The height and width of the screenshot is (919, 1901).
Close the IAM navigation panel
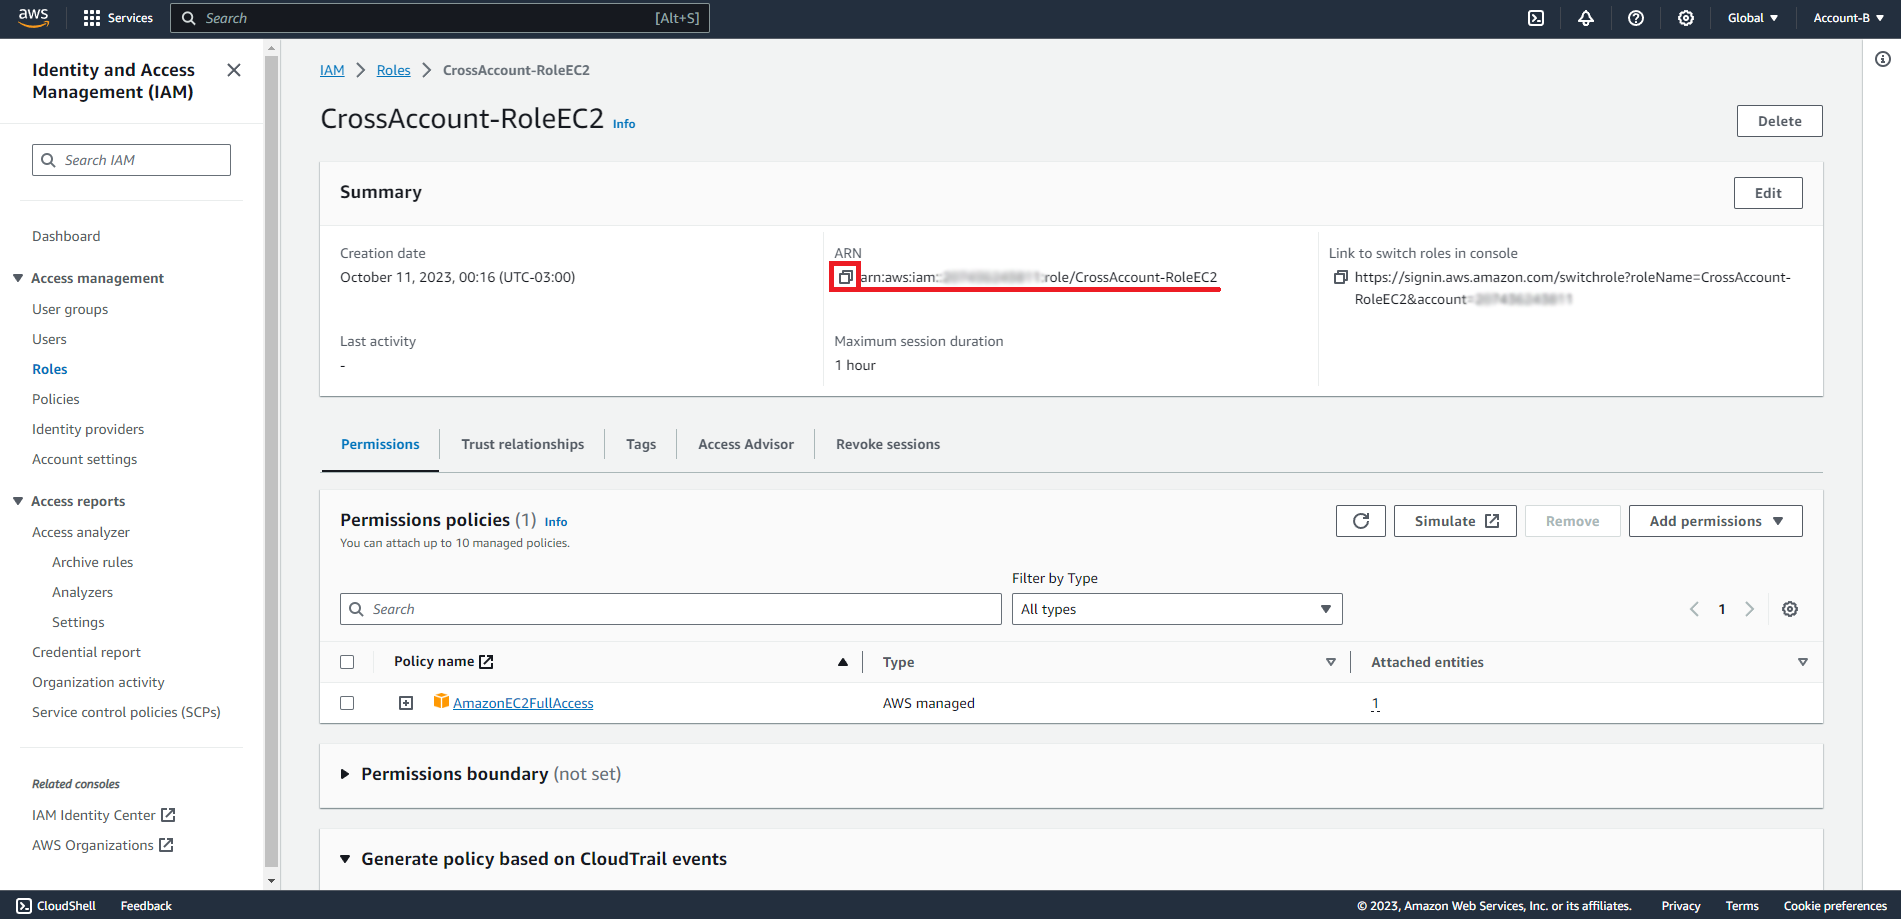point(234,70)
